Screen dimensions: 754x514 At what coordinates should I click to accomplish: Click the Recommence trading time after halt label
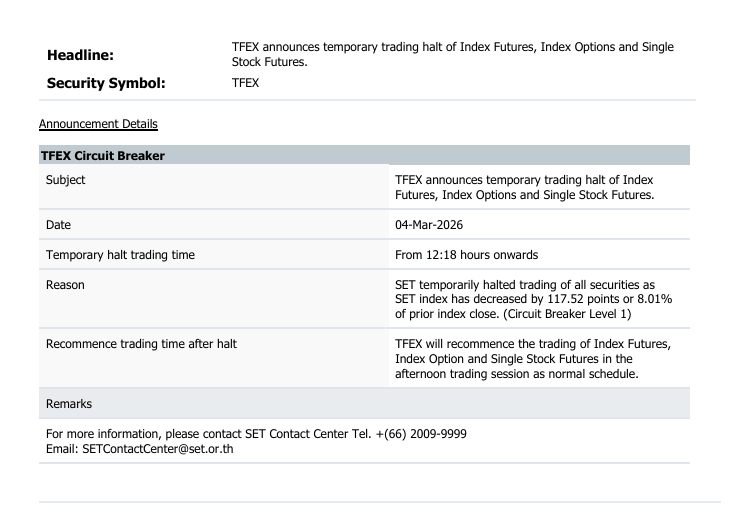141,345
